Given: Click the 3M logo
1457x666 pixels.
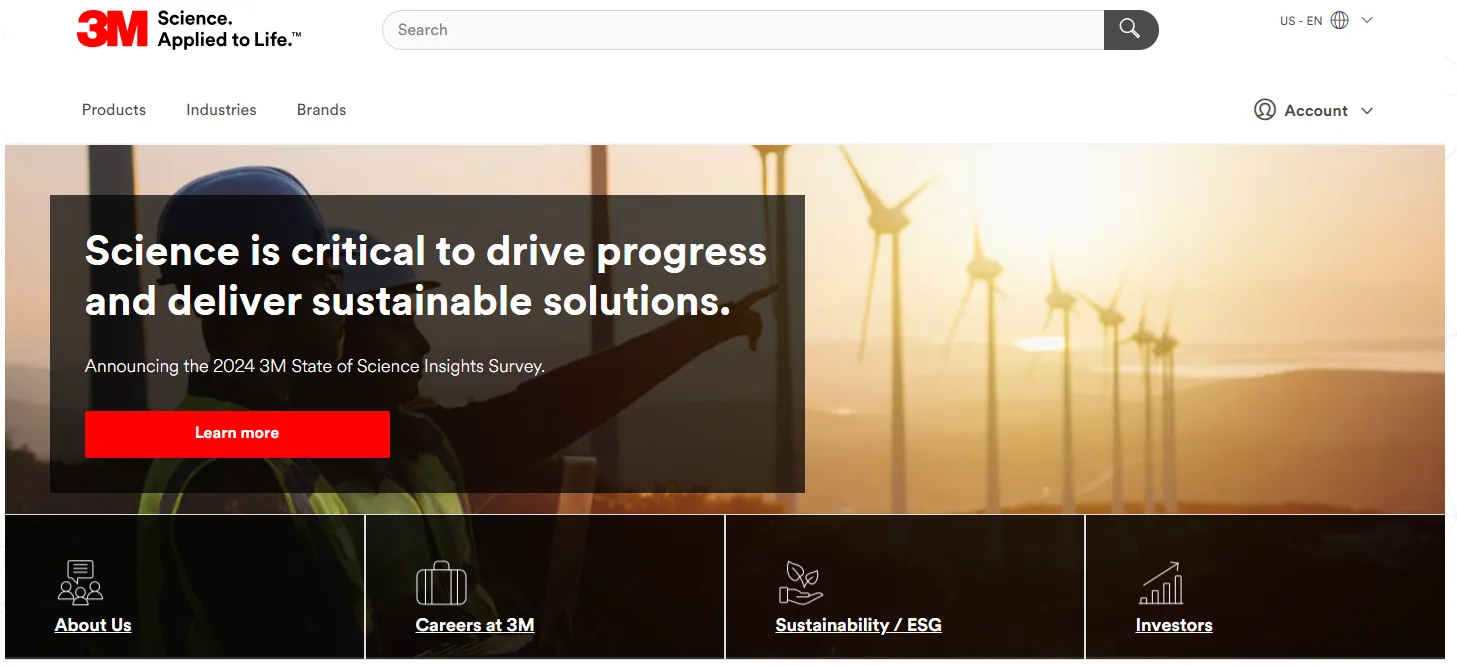Looking at the screenshot, I should pos(112,30).
